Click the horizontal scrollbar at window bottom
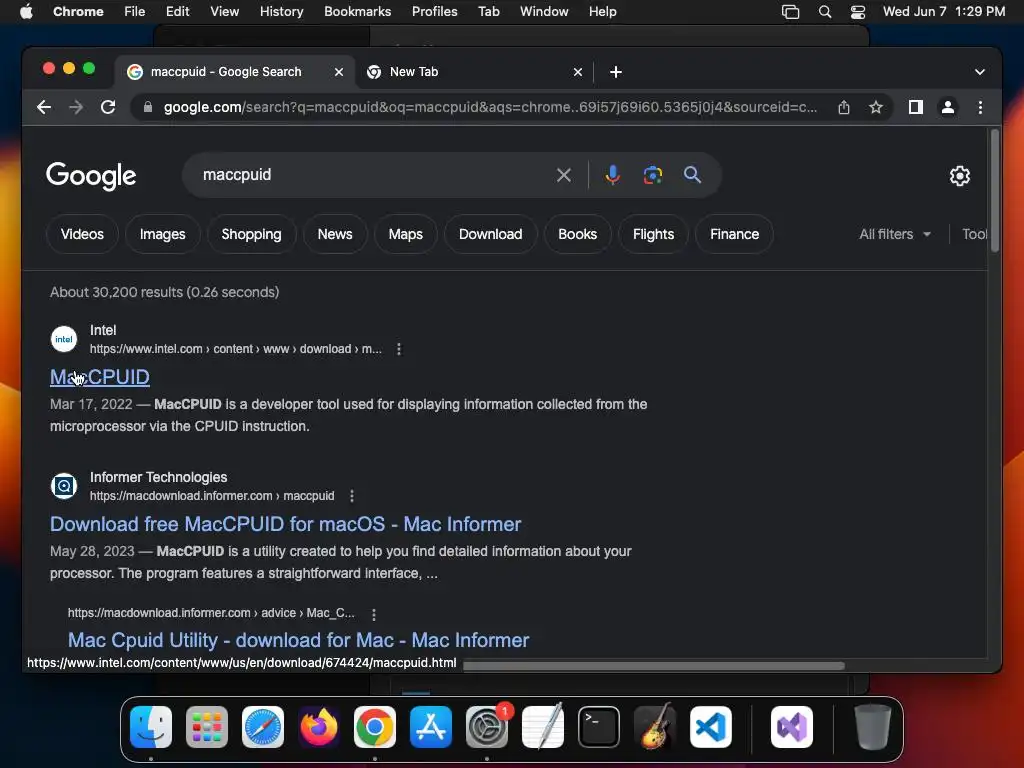 click(x=653, y=665)
